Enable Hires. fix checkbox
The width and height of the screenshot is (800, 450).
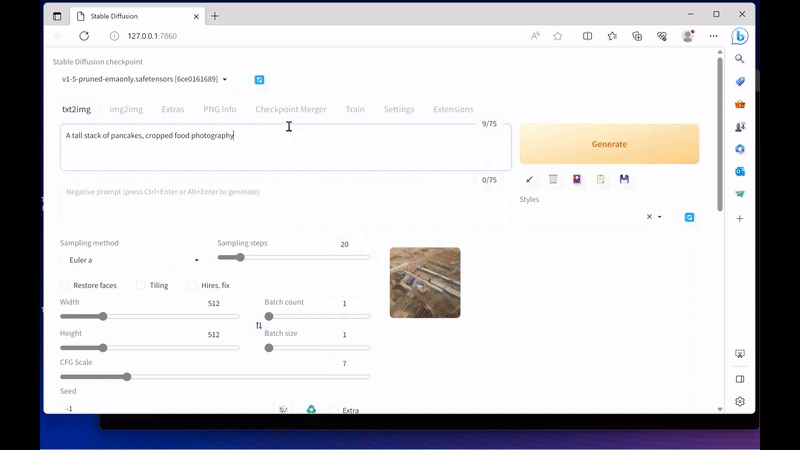pyautogui.click(x=192, y=285)
